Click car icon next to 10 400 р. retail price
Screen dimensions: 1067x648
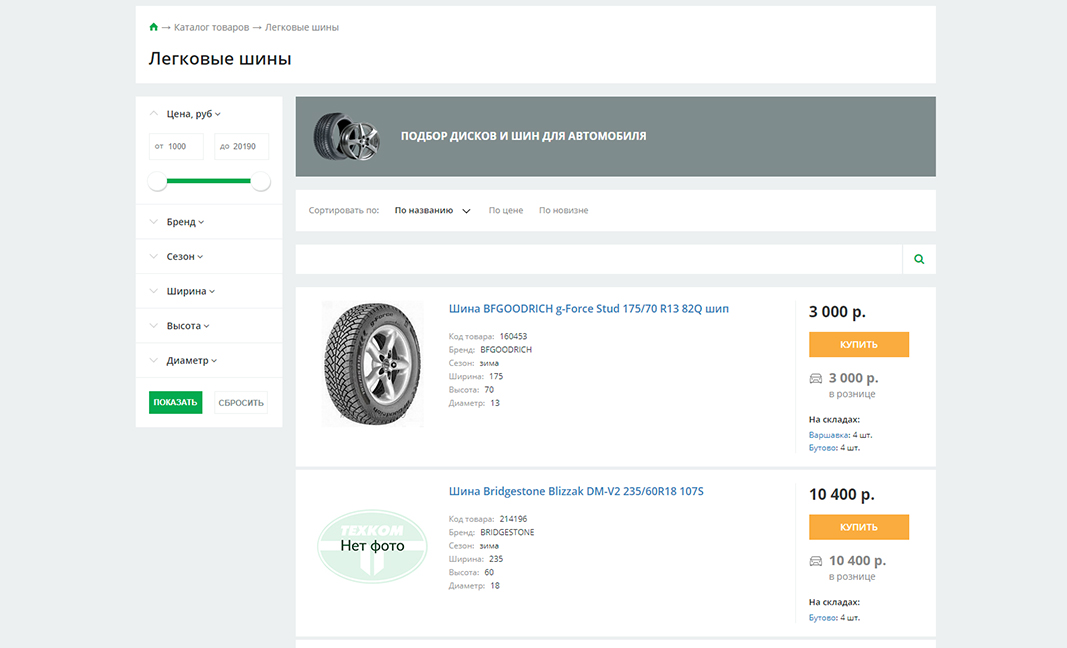tap(815, 561)
